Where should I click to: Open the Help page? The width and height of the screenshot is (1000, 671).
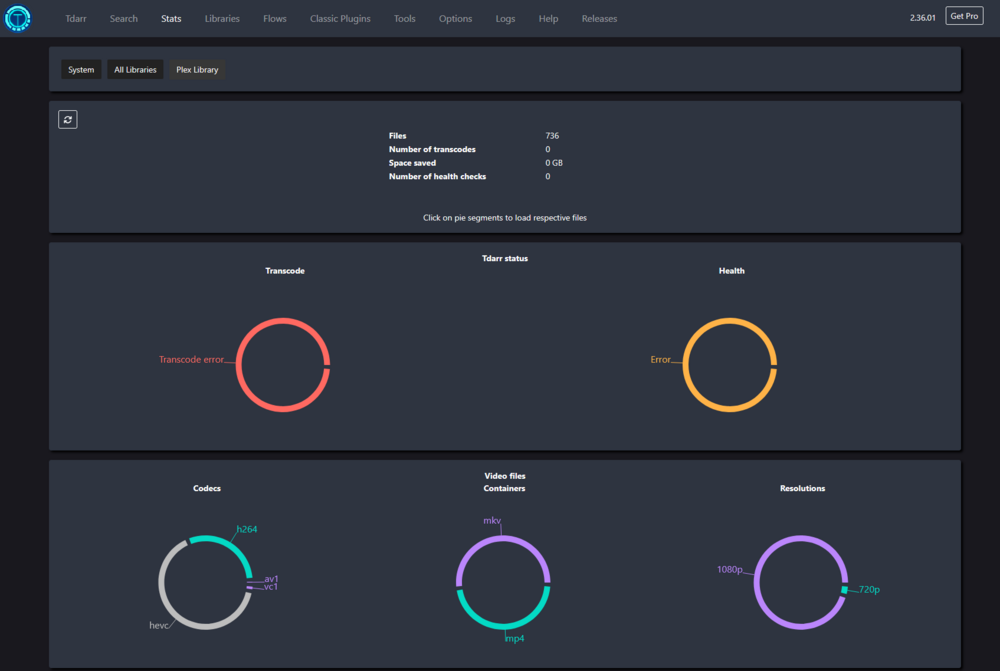click(548, 18)
